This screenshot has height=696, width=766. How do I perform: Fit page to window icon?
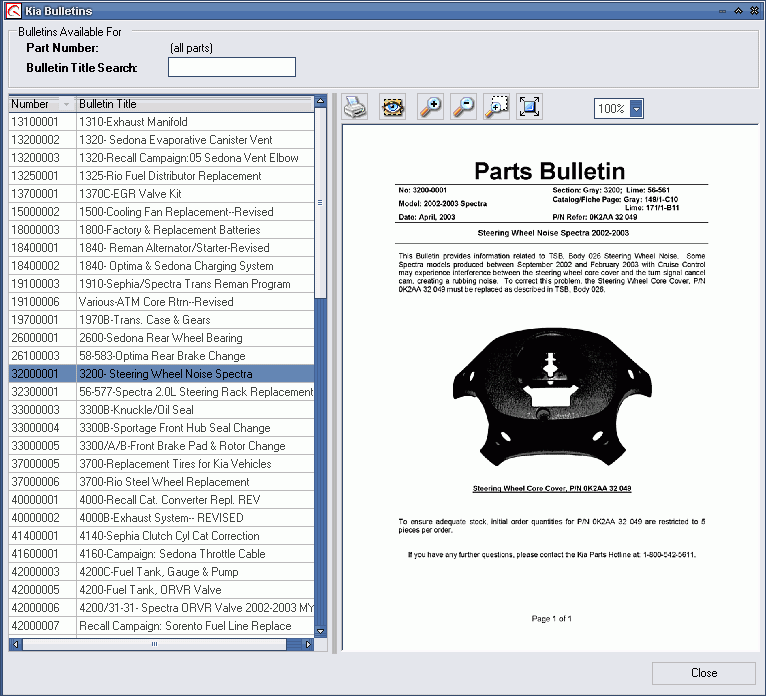[x=530, y=107]
